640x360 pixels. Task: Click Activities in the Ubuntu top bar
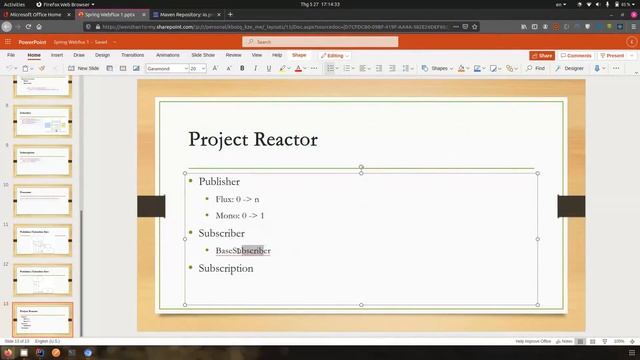(14, 4)
